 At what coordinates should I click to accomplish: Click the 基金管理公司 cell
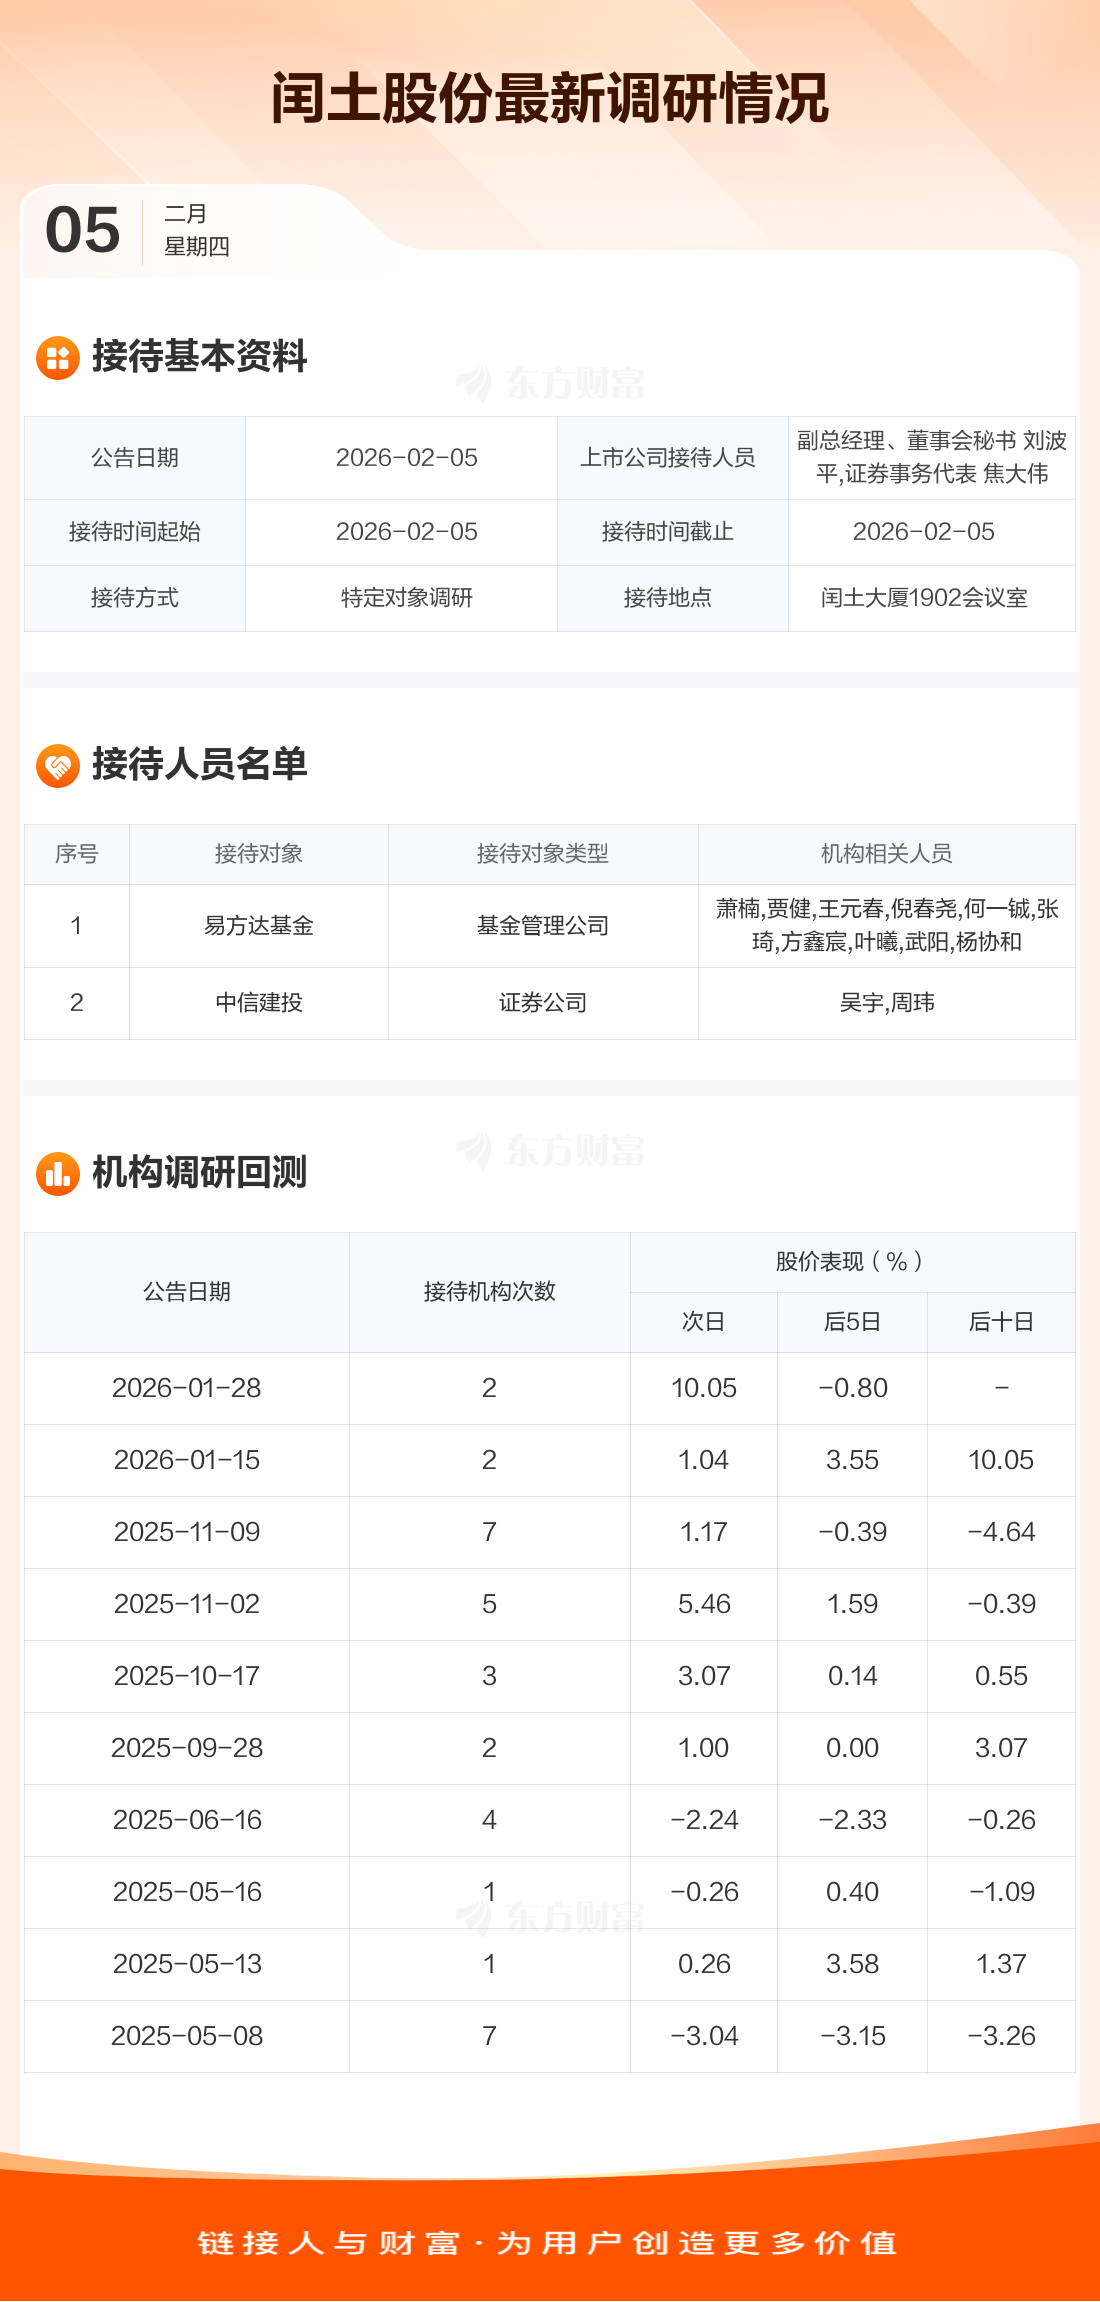click(x=543, y=926)
